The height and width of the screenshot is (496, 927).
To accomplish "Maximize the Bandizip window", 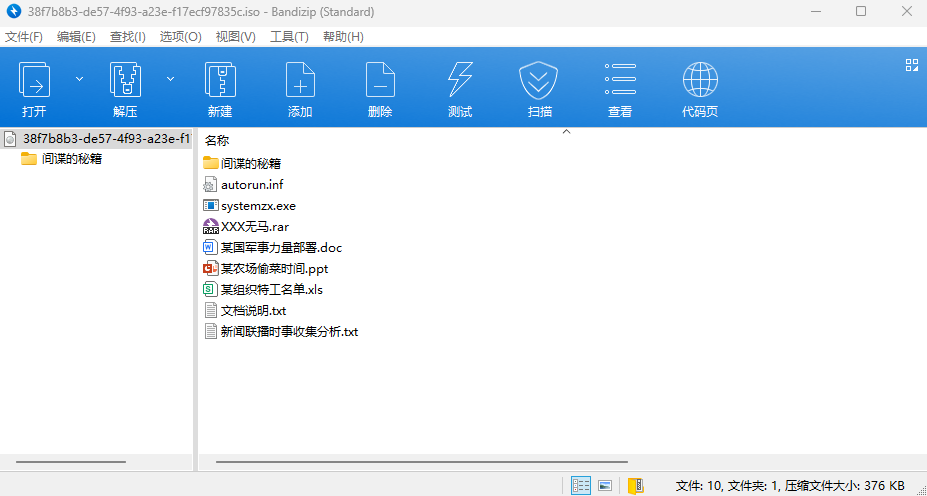I will click(x=861, y=11).
